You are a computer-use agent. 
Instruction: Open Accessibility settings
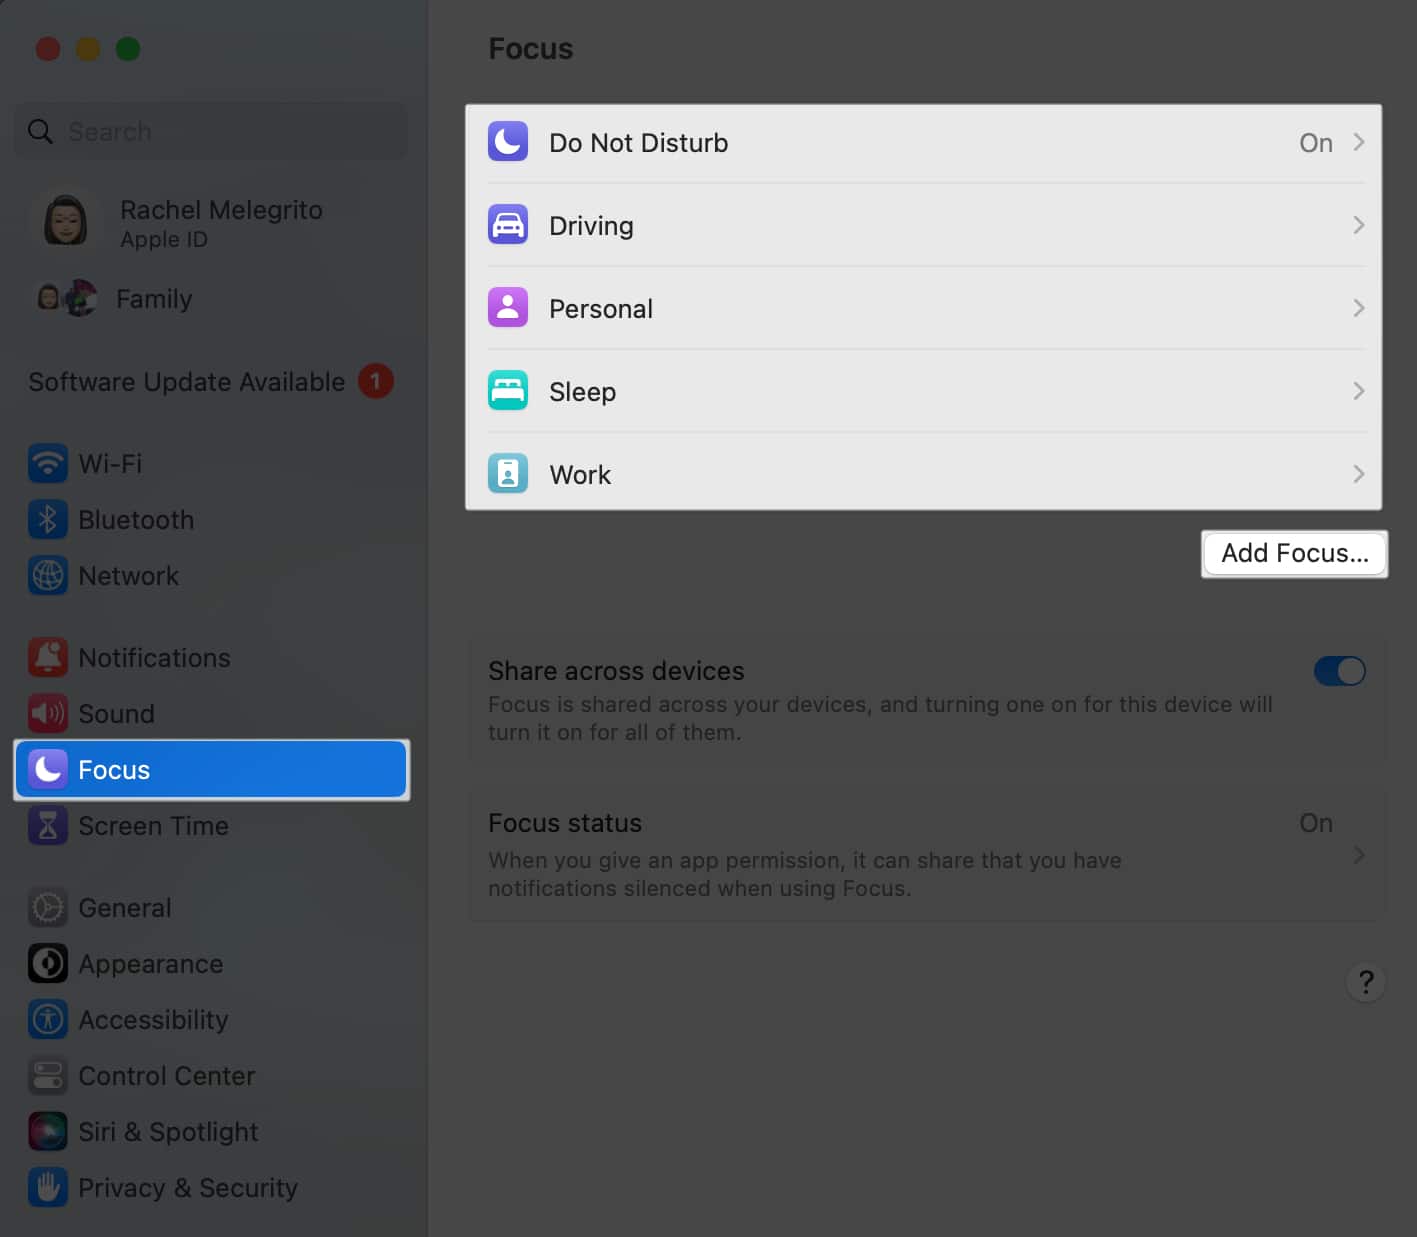coord(211,1020)
